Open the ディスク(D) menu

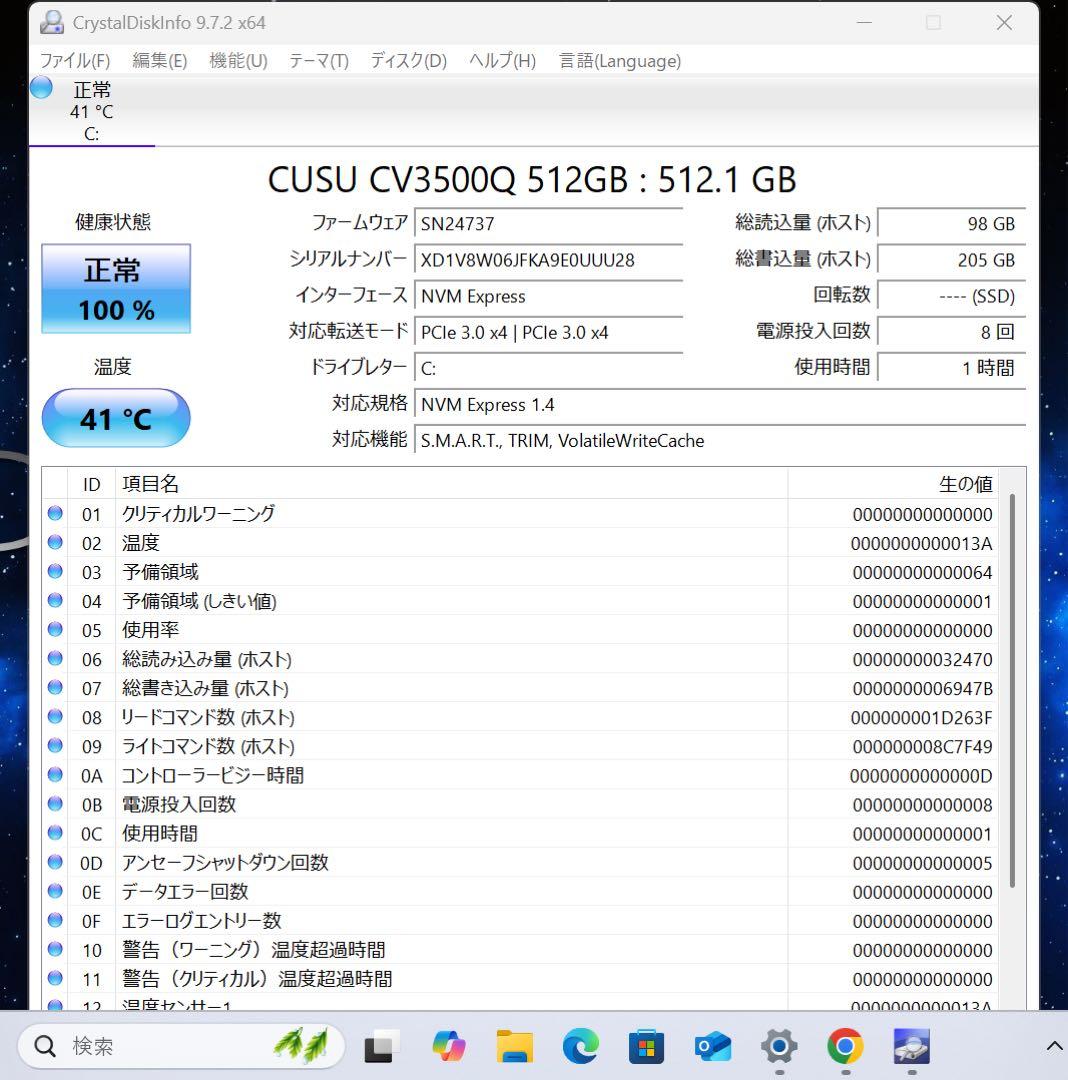[x=409, y=61]
